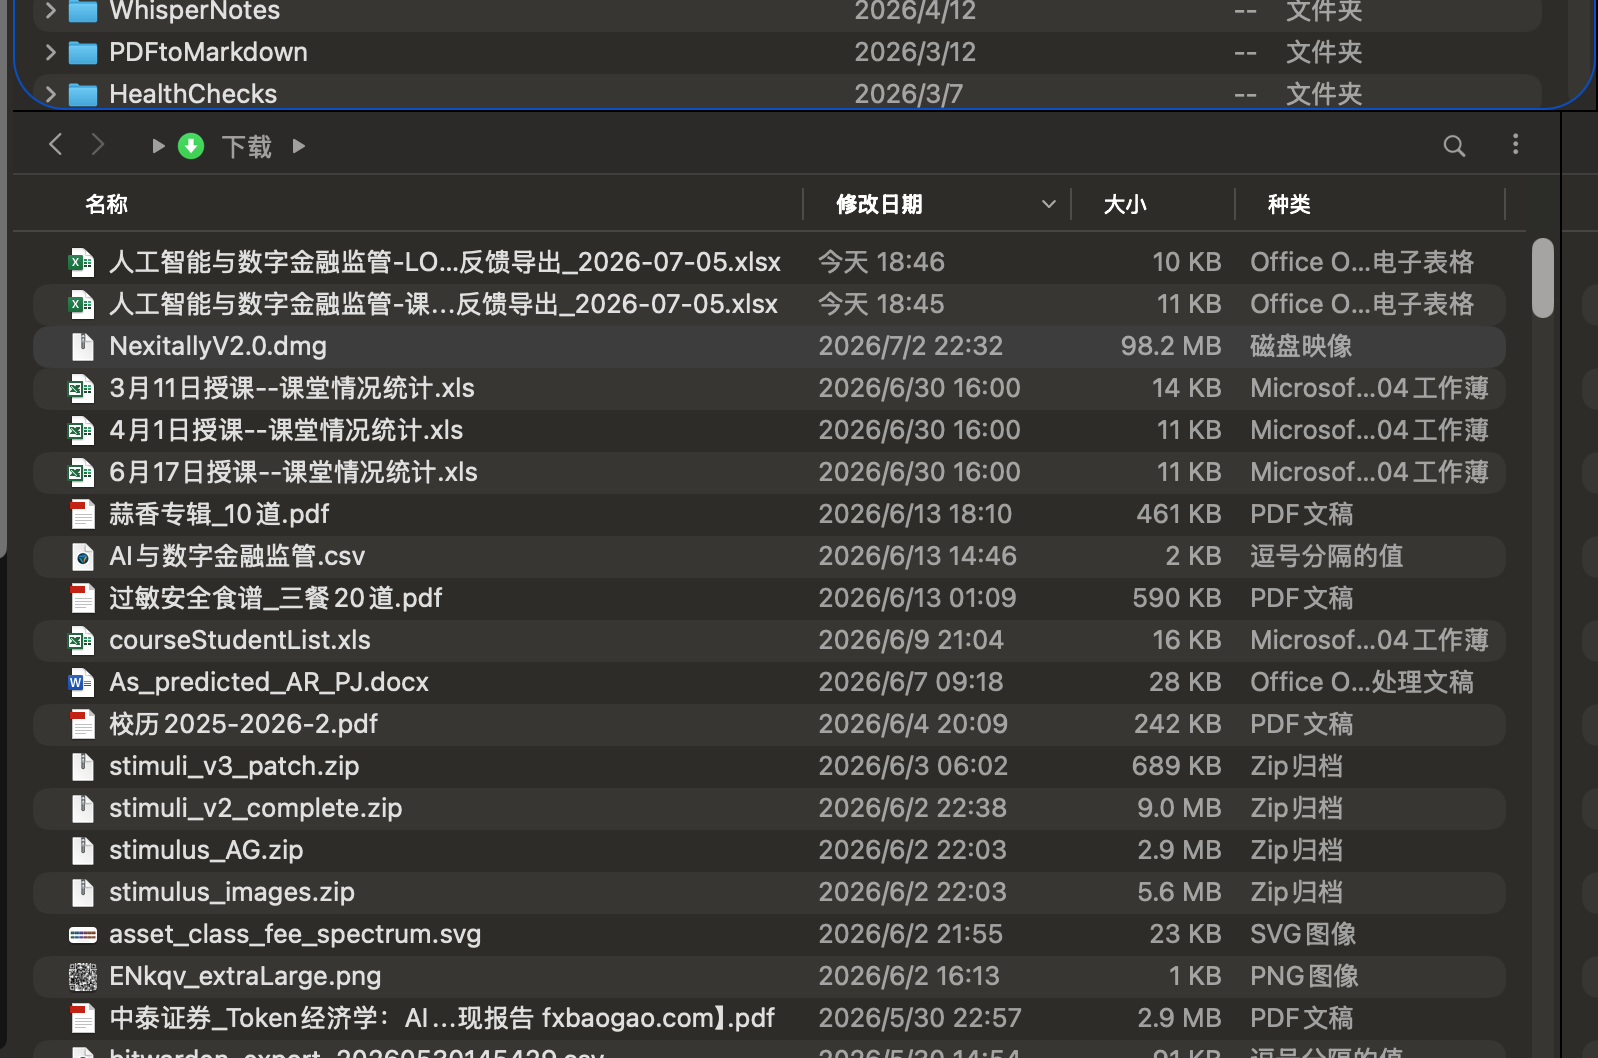Viewport: 1598px width, 1058px height.
Task: Go forward with the right chevron
Action: click(x=98, y=144)
